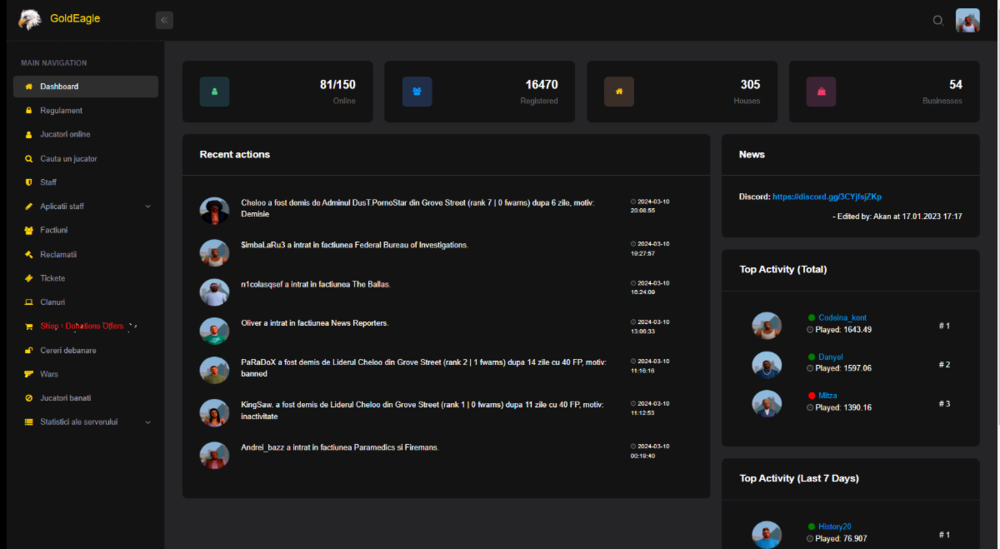Click the Businesses stat icon

821,91
